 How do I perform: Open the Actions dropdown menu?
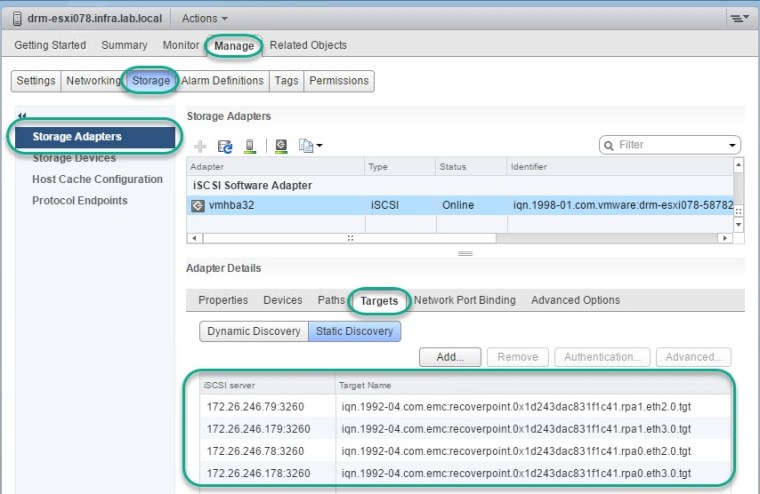(x=204, y=18)
